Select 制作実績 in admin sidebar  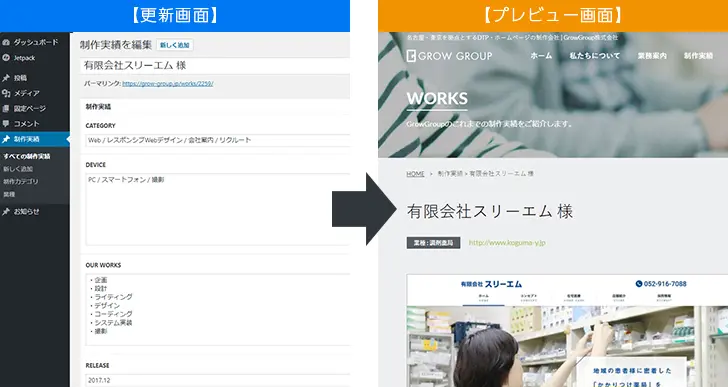(x=35, y=139)
